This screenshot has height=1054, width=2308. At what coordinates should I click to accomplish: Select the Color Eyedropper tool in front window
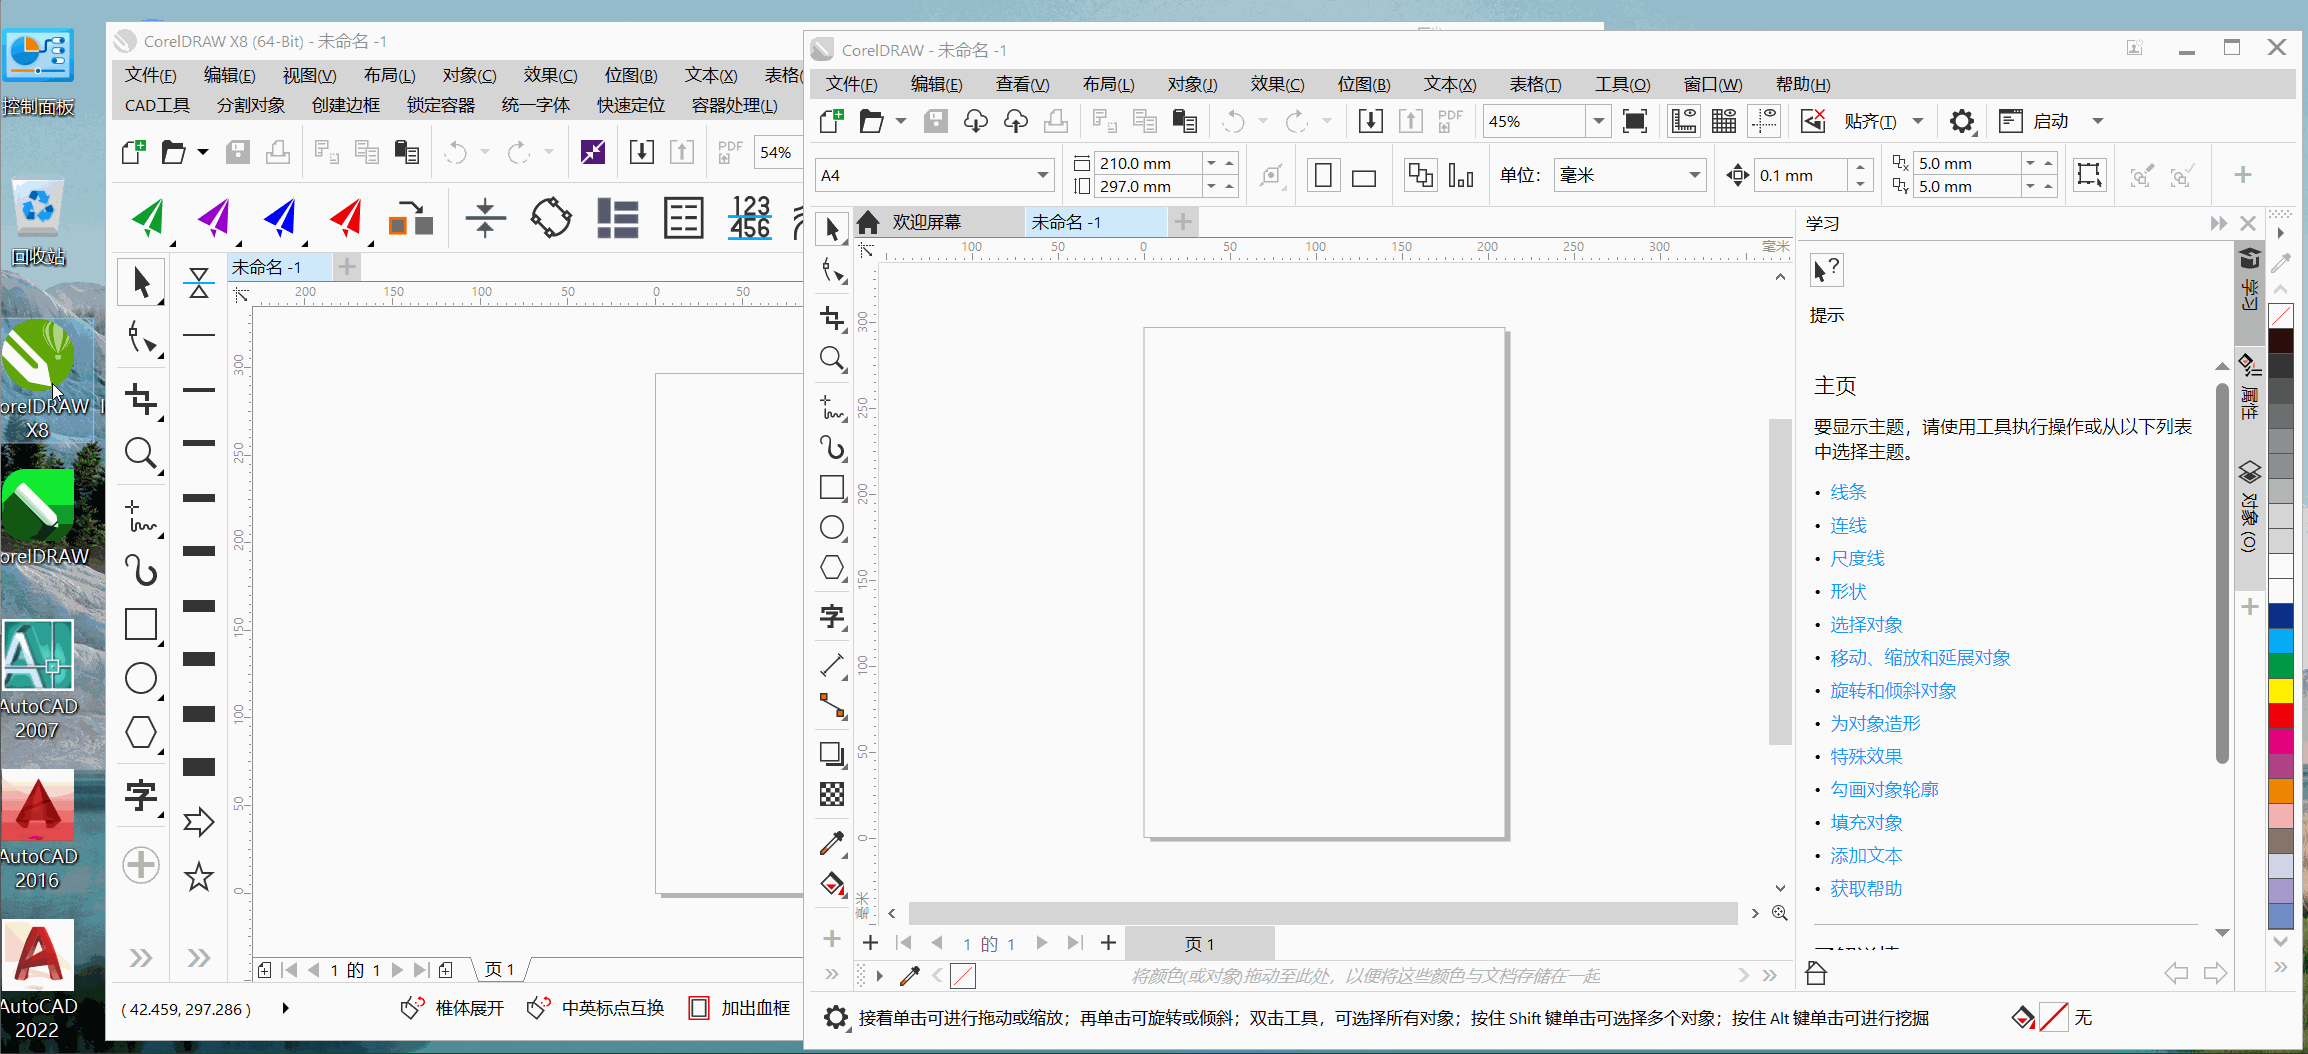(x=832, y=843)
